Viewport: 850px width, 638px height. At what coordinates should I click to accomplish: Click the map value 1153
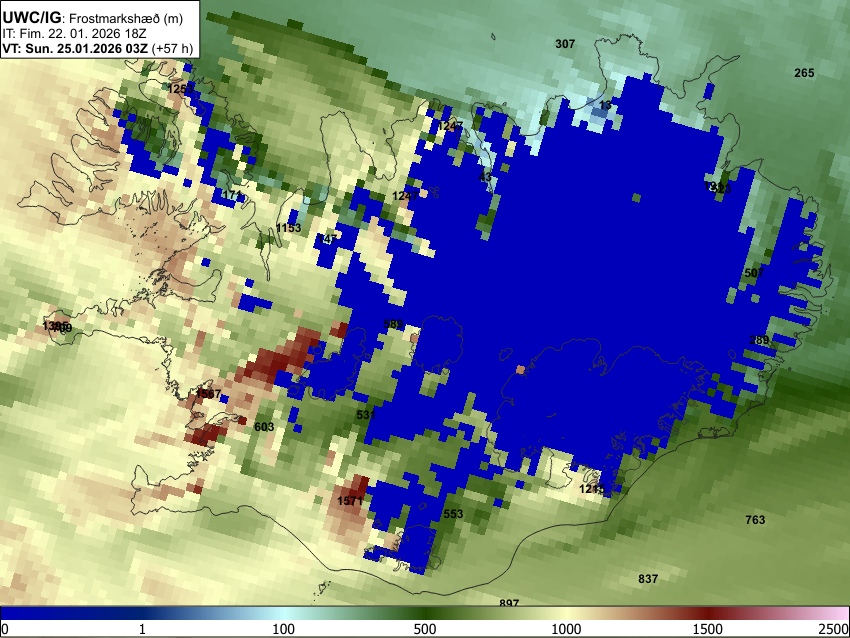pyautogui.click(x=288, y=228)
